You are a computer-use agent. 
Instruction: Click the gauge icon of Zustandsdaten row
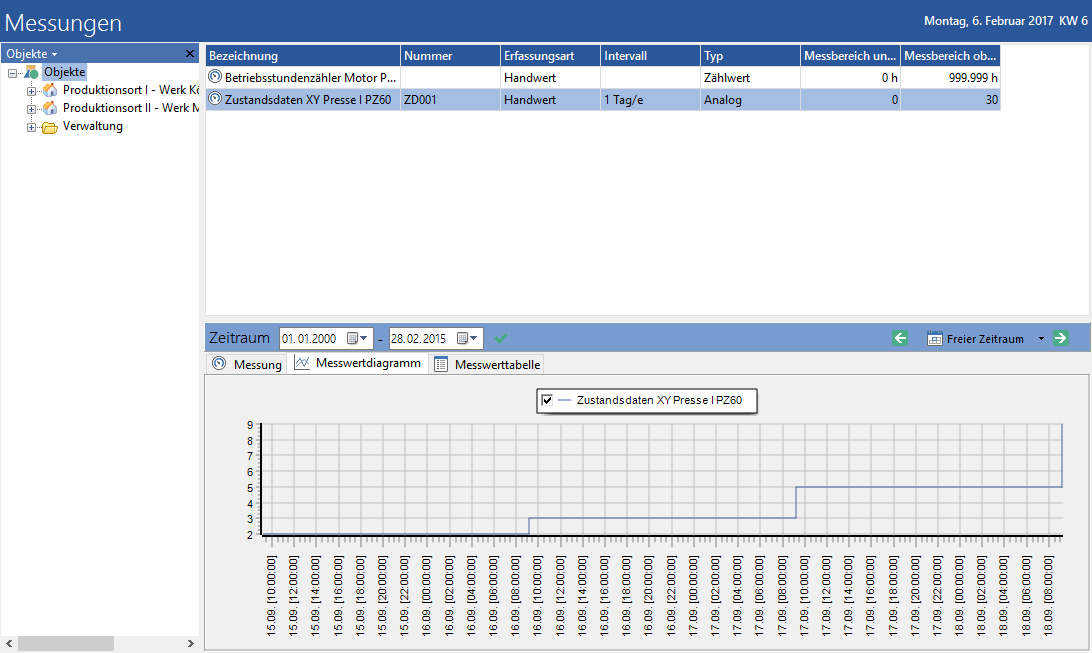click(215, 99)
